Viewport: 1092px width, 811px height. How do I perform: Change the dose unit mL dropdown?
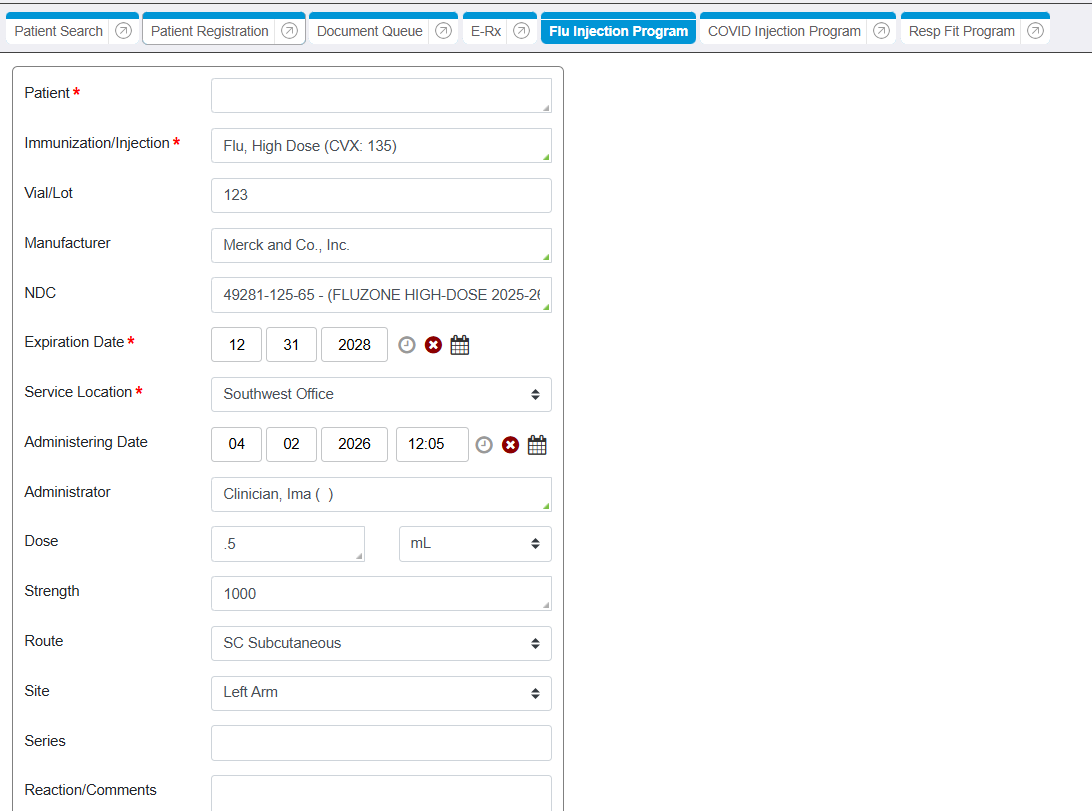coord(475,544)
